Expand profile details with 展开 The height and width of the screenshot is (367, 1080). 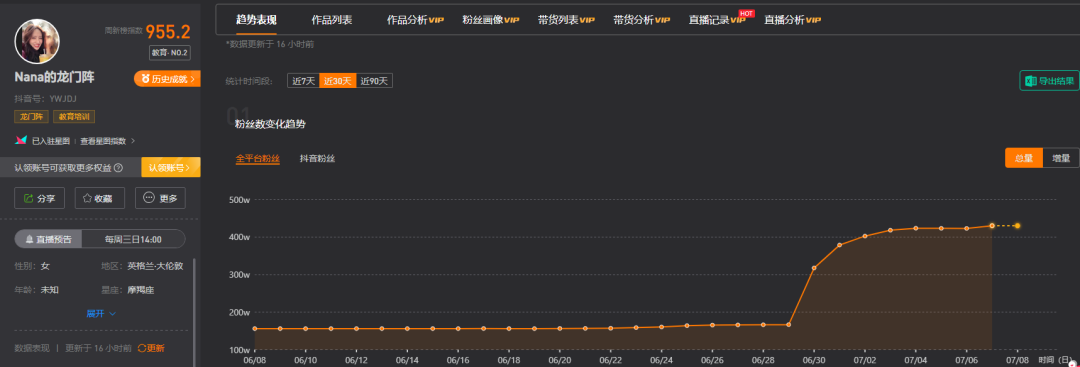(x=101, y=313)
